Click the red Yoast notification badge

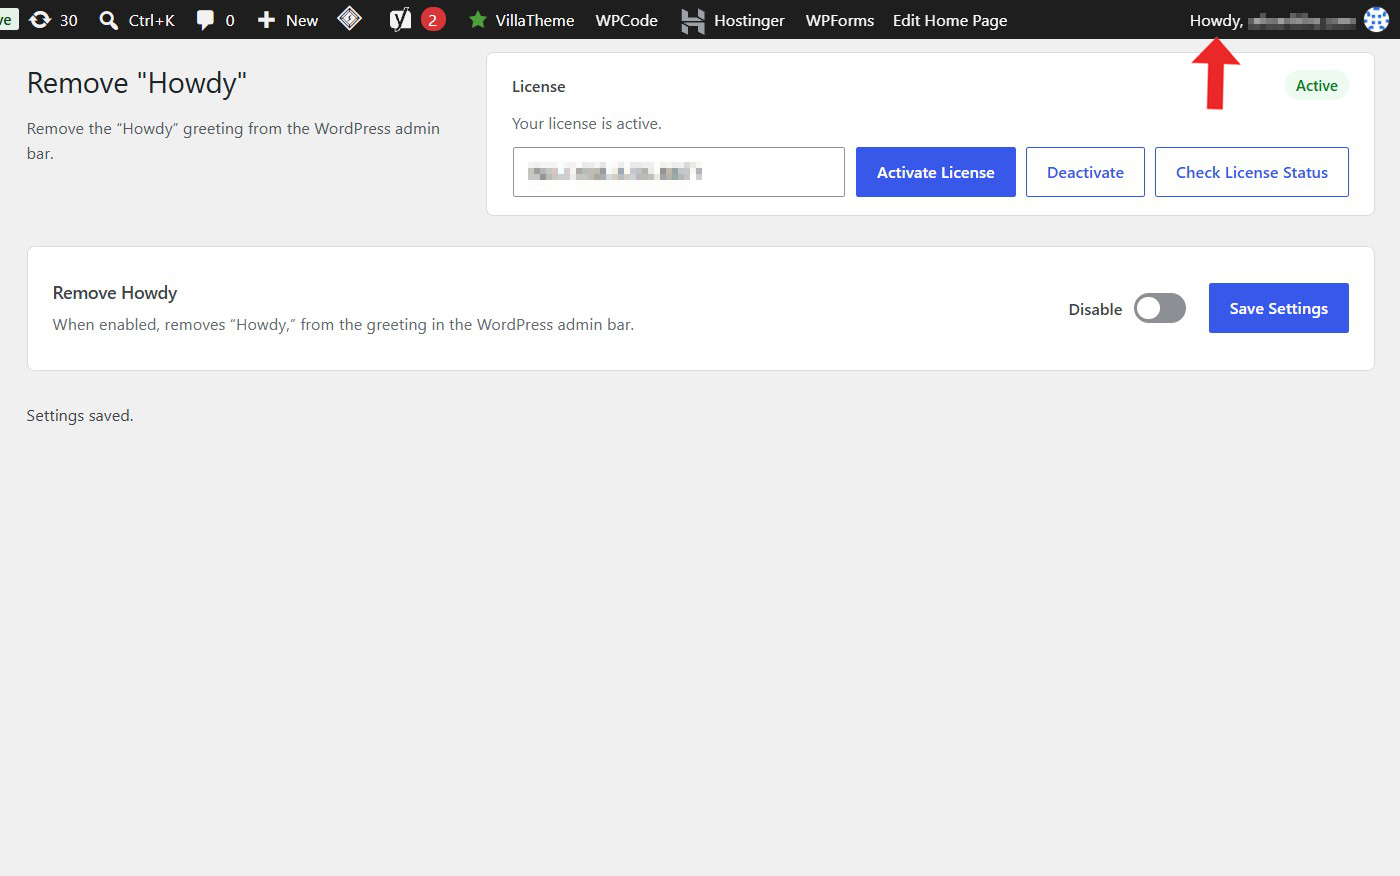click(x=432, y=20)
